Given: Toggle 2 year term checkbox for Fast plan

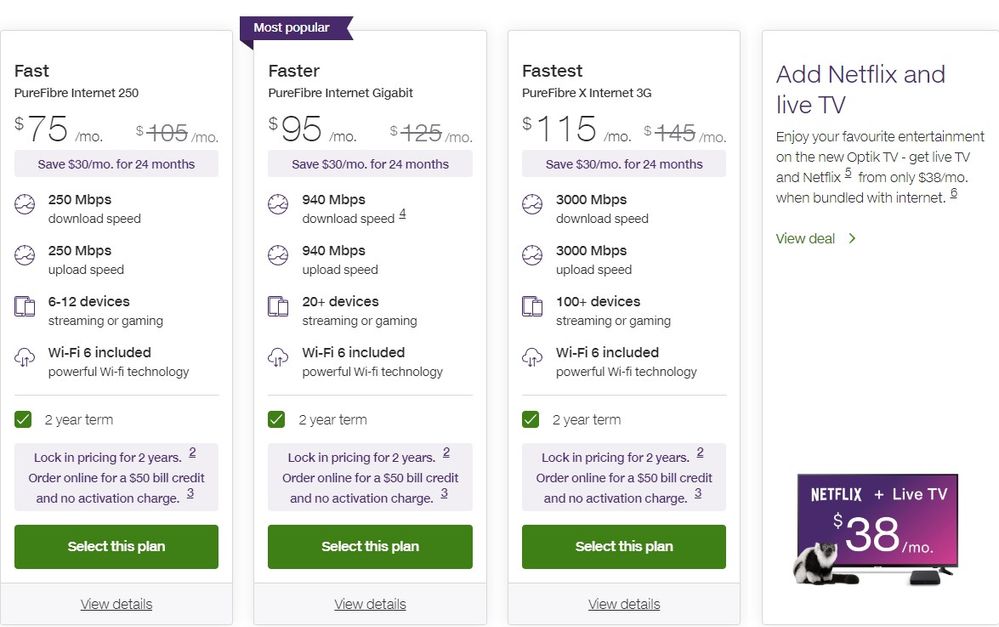Looking at the screenshot, I should pos(23,419).
